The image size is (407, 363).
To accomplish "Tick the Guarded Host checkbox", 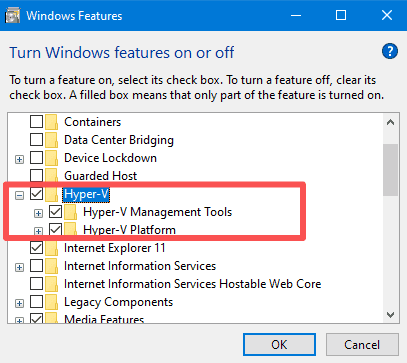I will (36, 176).
